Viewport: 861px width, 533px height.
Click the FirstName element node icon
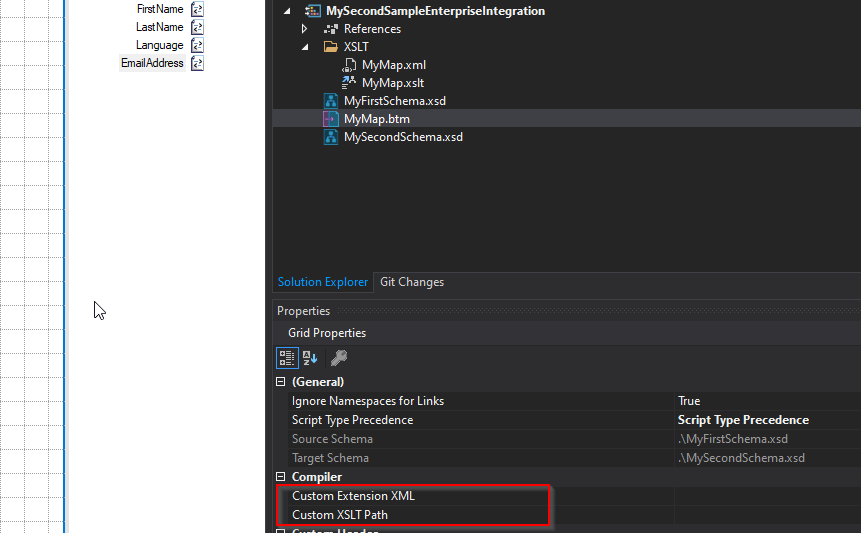(x=198, y=9)
